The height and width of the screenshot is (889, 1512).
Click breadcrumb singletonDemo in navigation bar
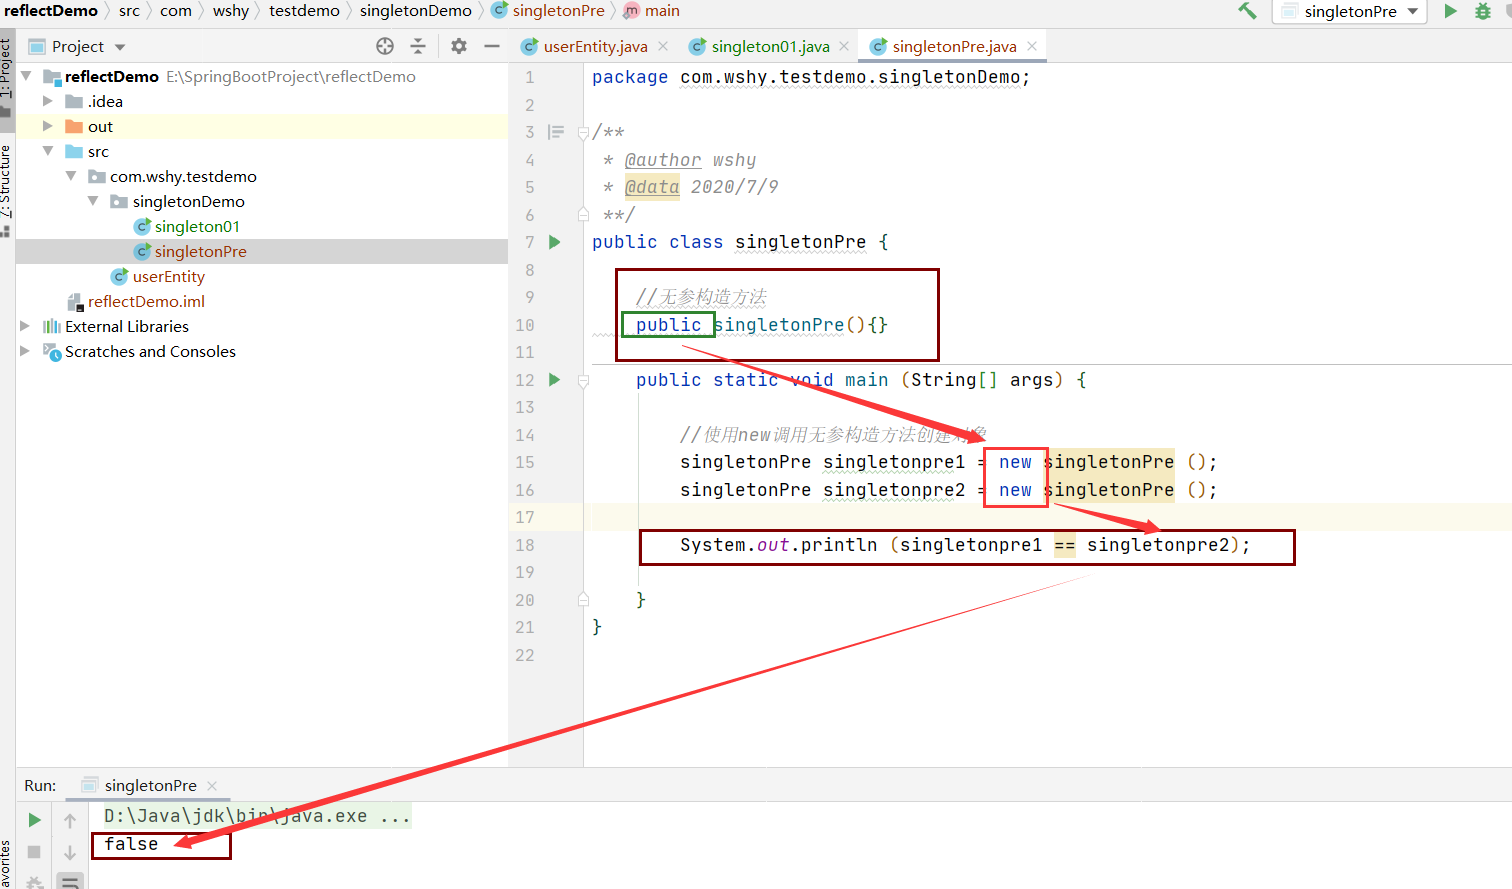pyautogui.click(x=415, y=11)
